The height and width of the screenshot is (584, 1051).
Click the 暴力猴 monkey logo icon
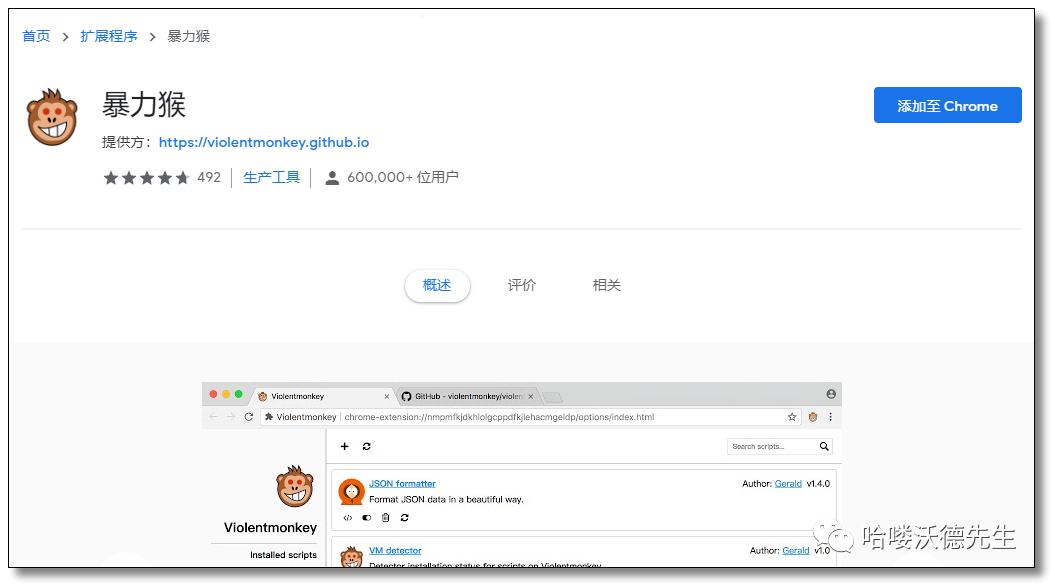(52, 117)
